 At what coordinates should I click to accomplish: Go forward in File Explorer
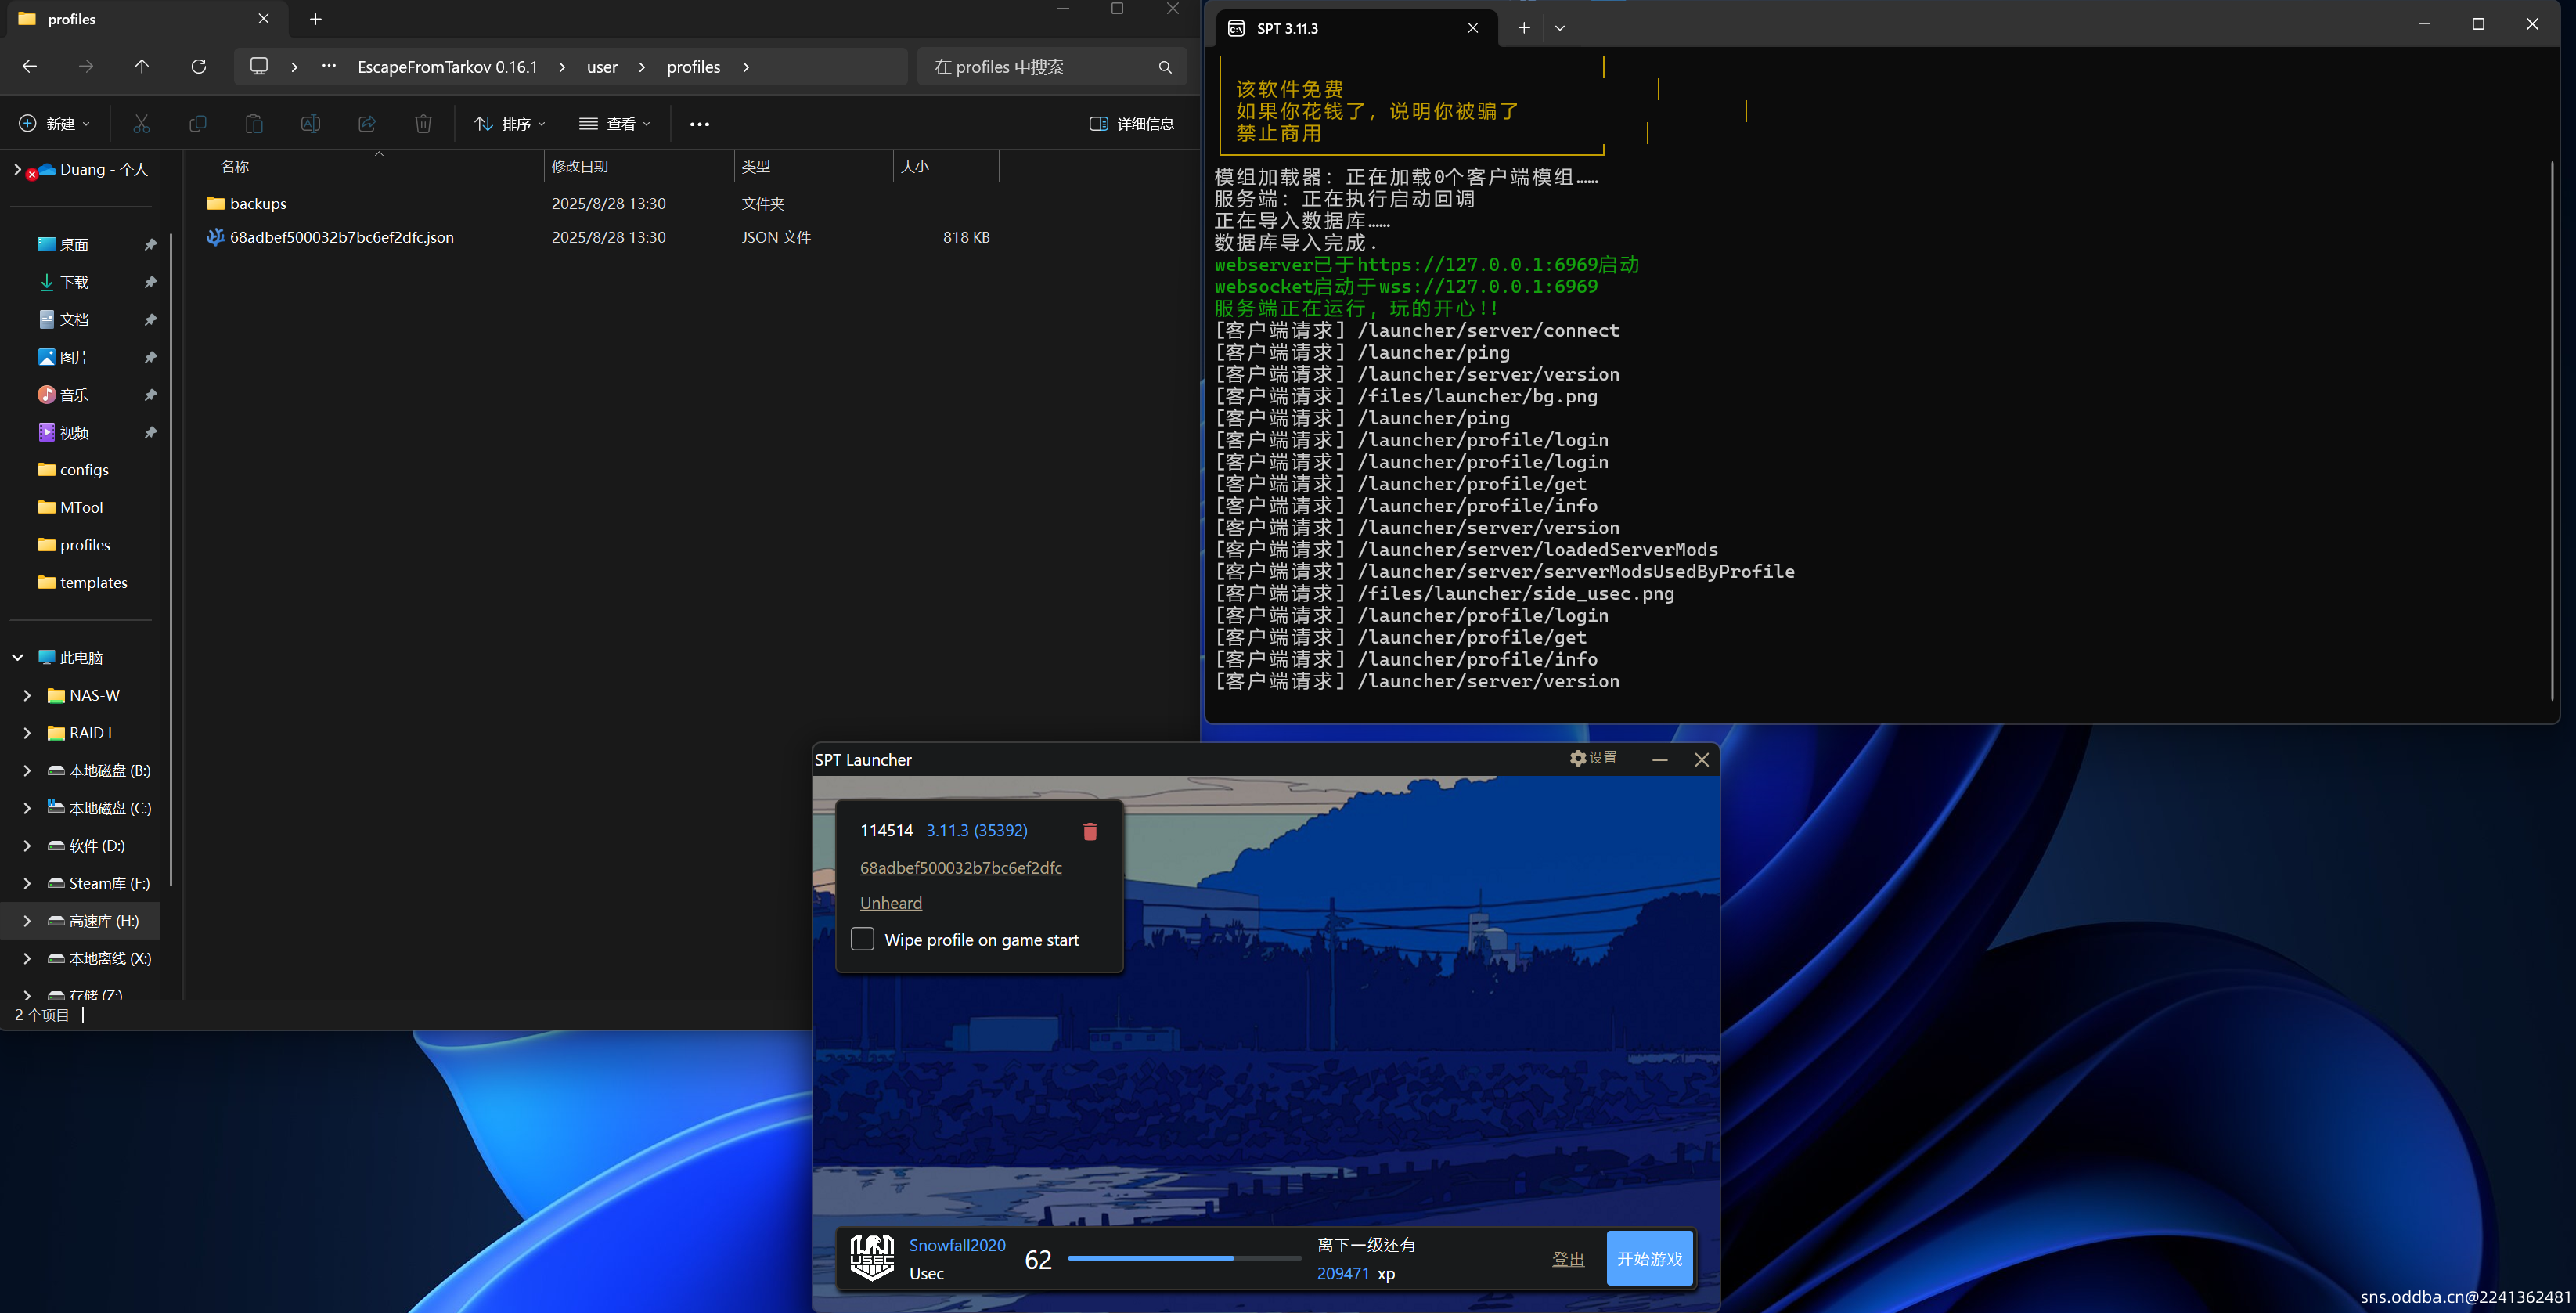pos(86,67)
